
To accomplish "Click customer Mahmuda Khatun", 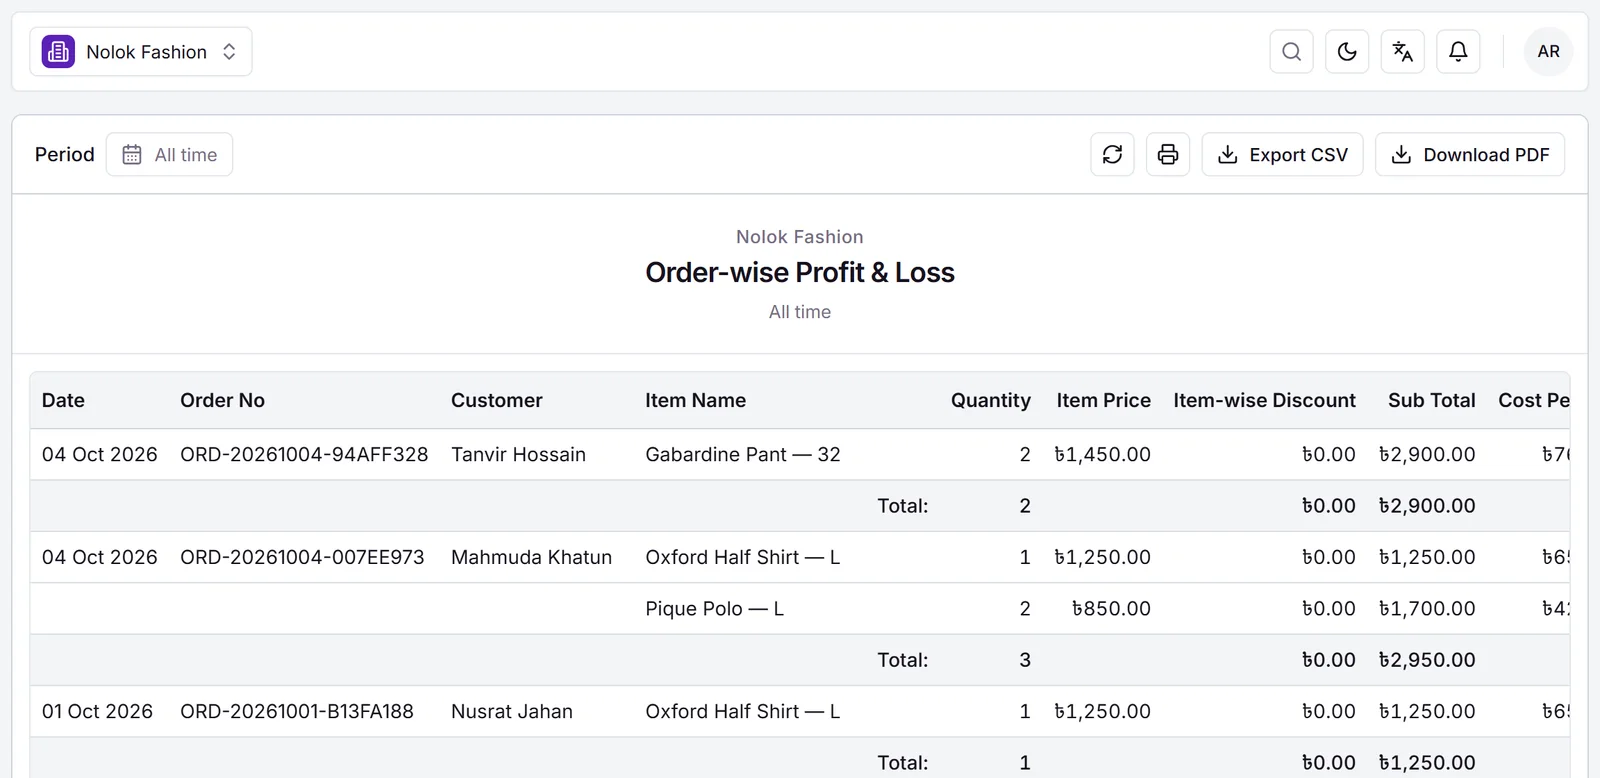I will click(x=531, y=558).
